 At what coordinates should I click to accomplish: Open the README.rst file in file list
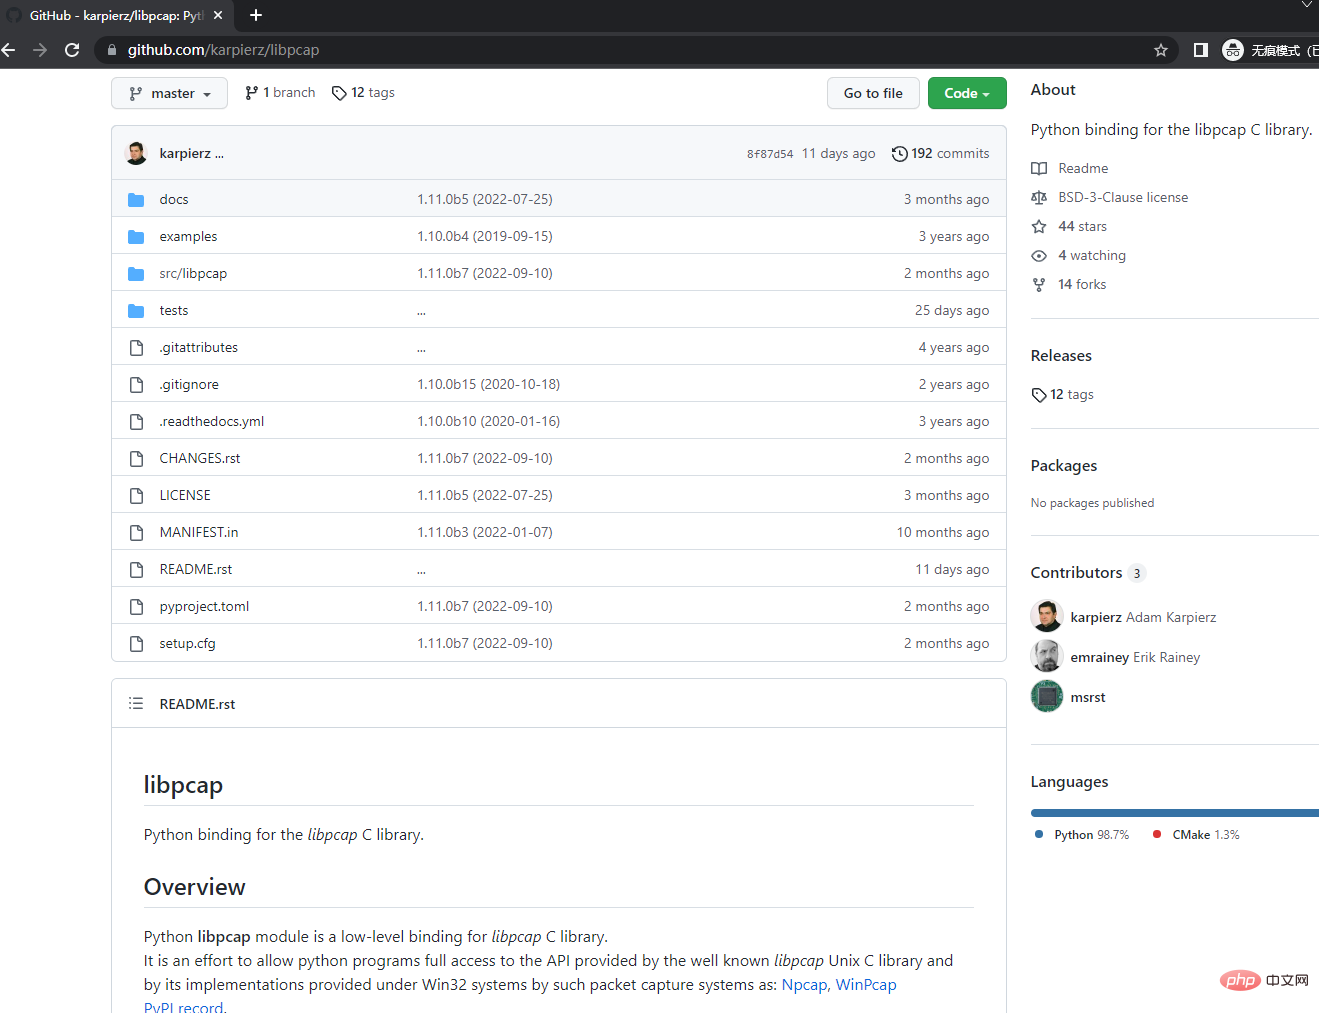(196, 570)
